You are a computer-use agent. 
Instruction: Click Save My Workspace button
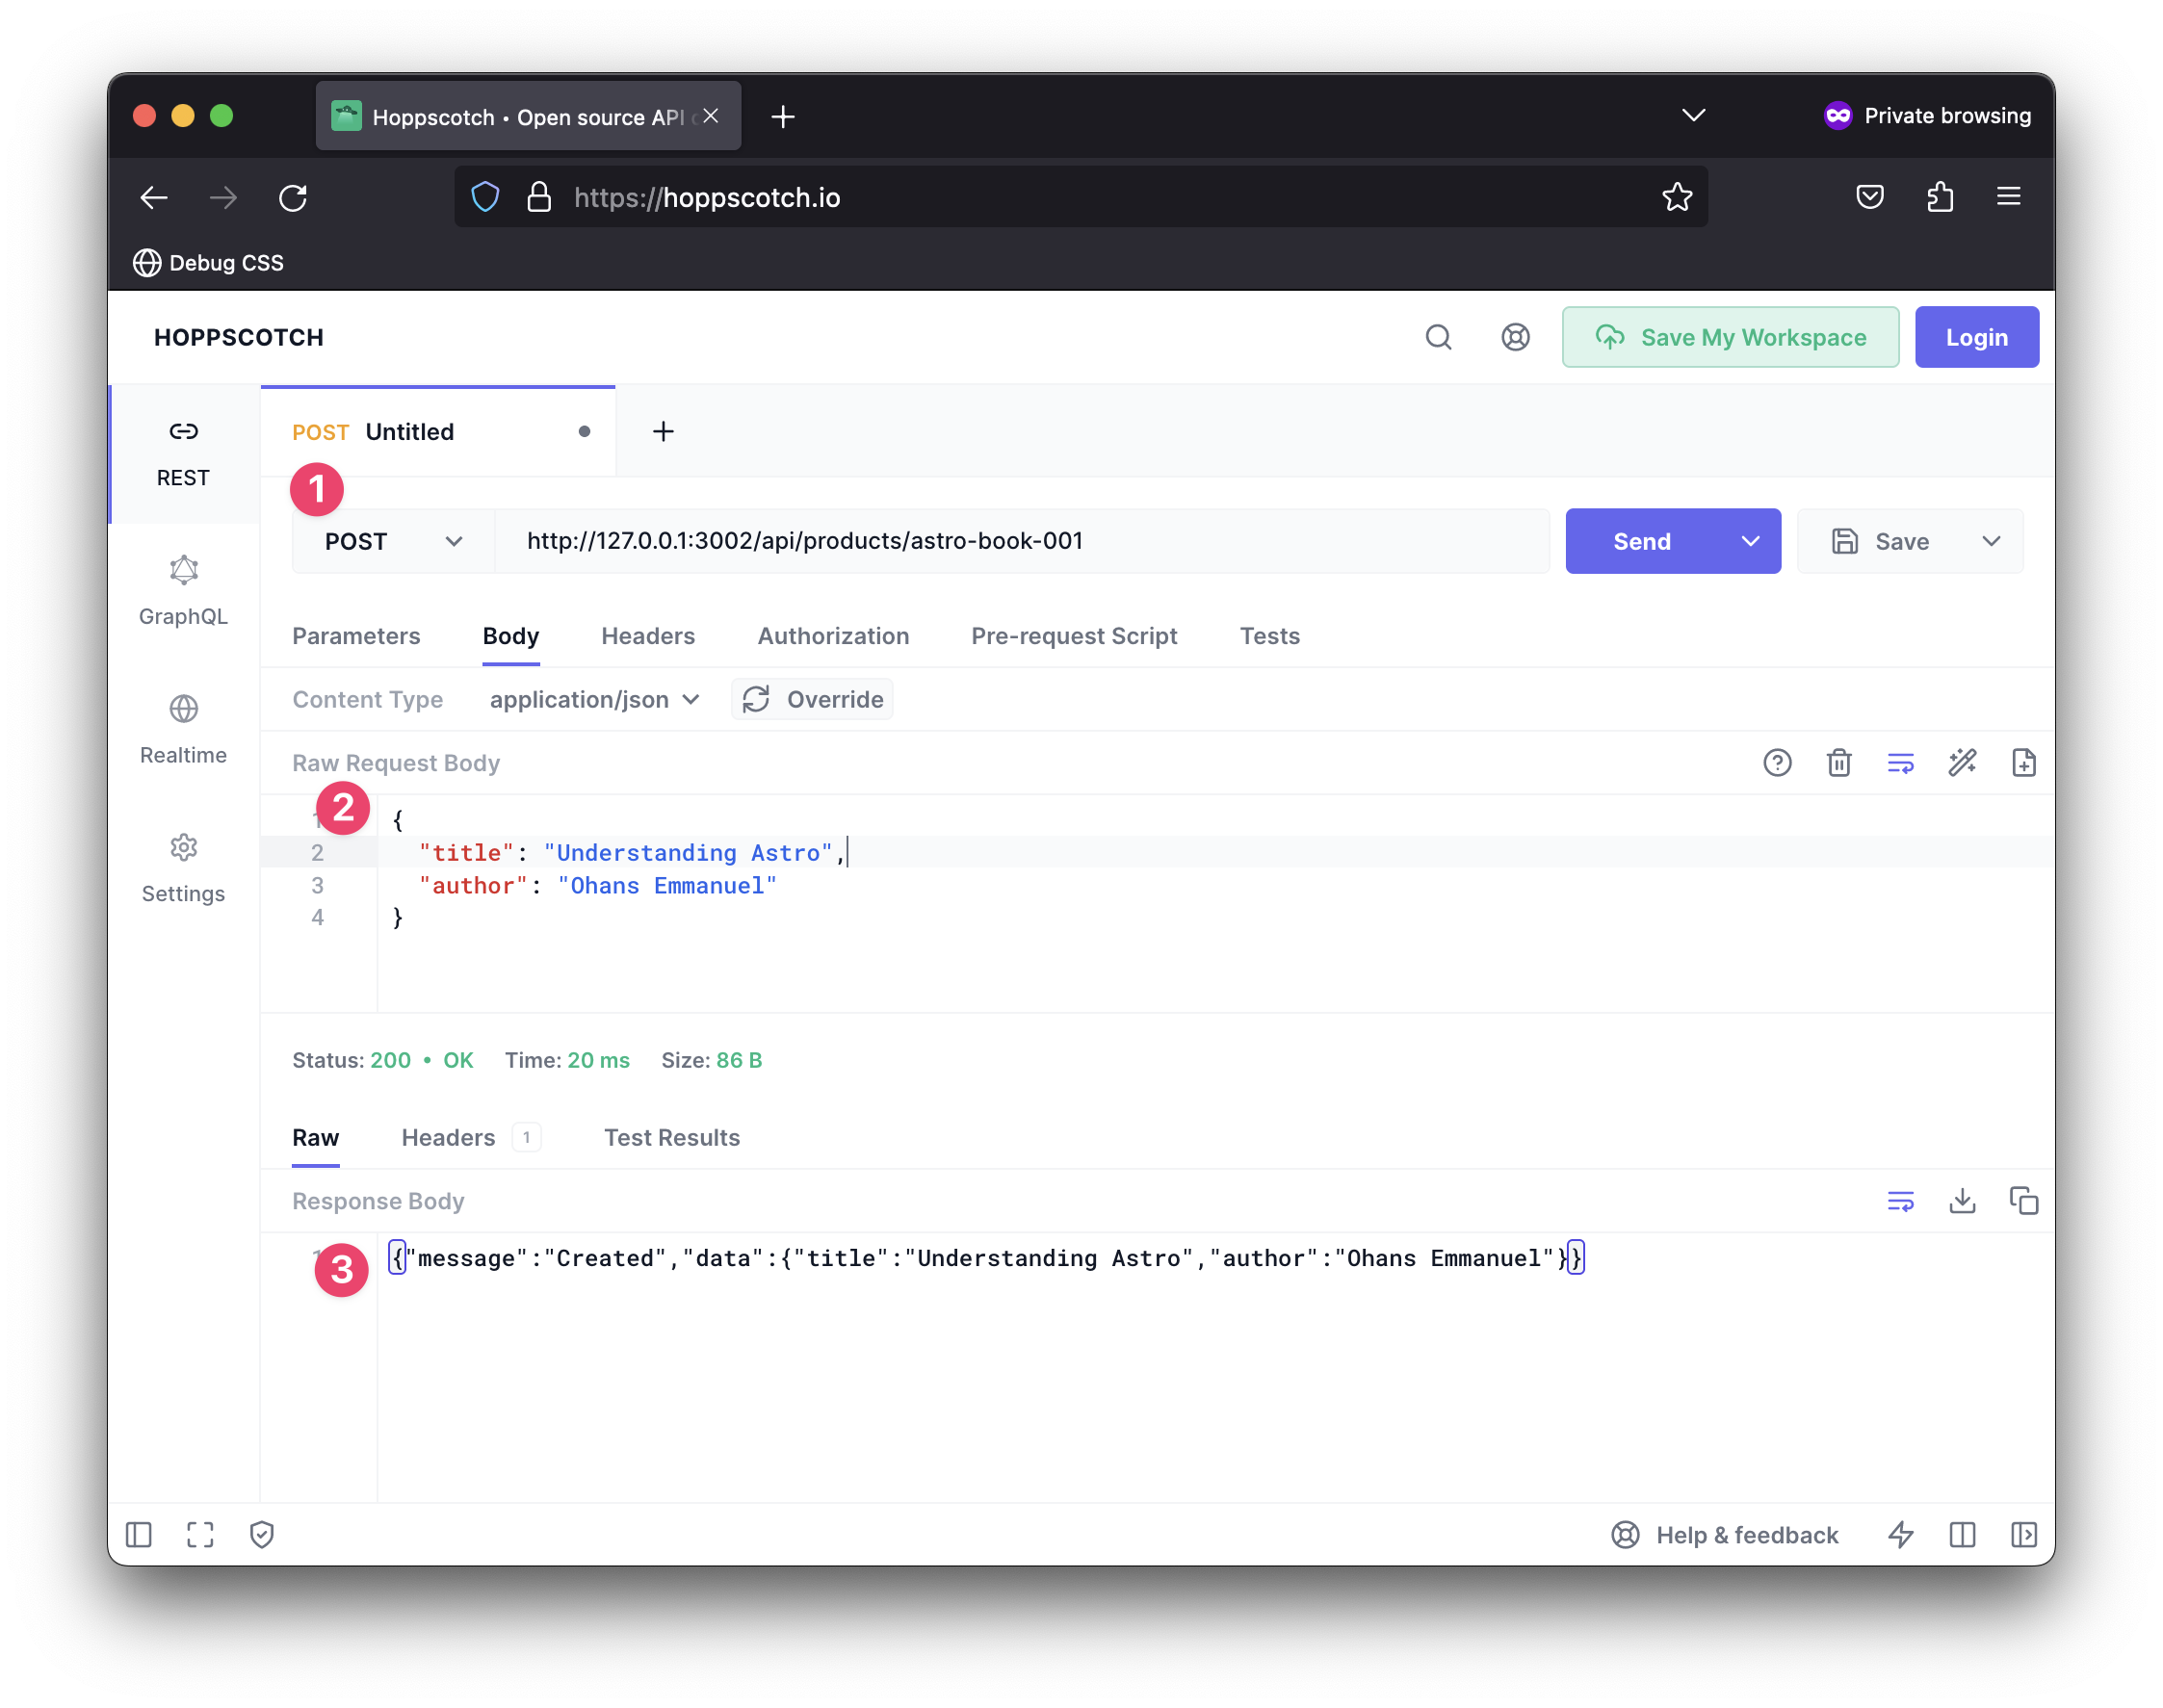tap(1730, 338)
